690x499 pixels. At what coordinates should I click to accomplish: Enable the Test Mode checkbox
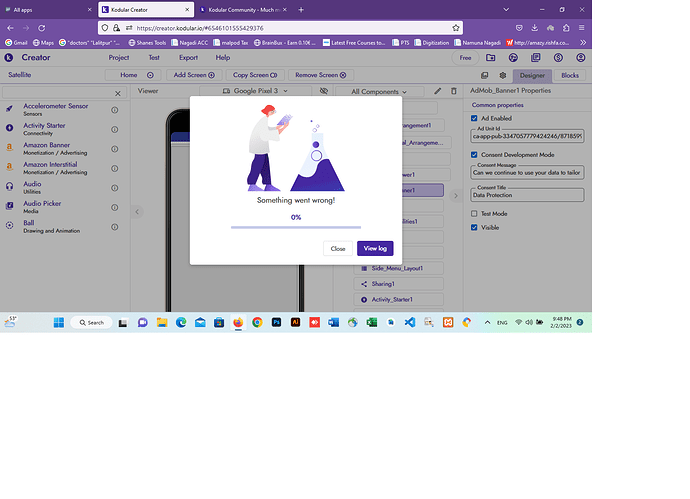[474, 213]
